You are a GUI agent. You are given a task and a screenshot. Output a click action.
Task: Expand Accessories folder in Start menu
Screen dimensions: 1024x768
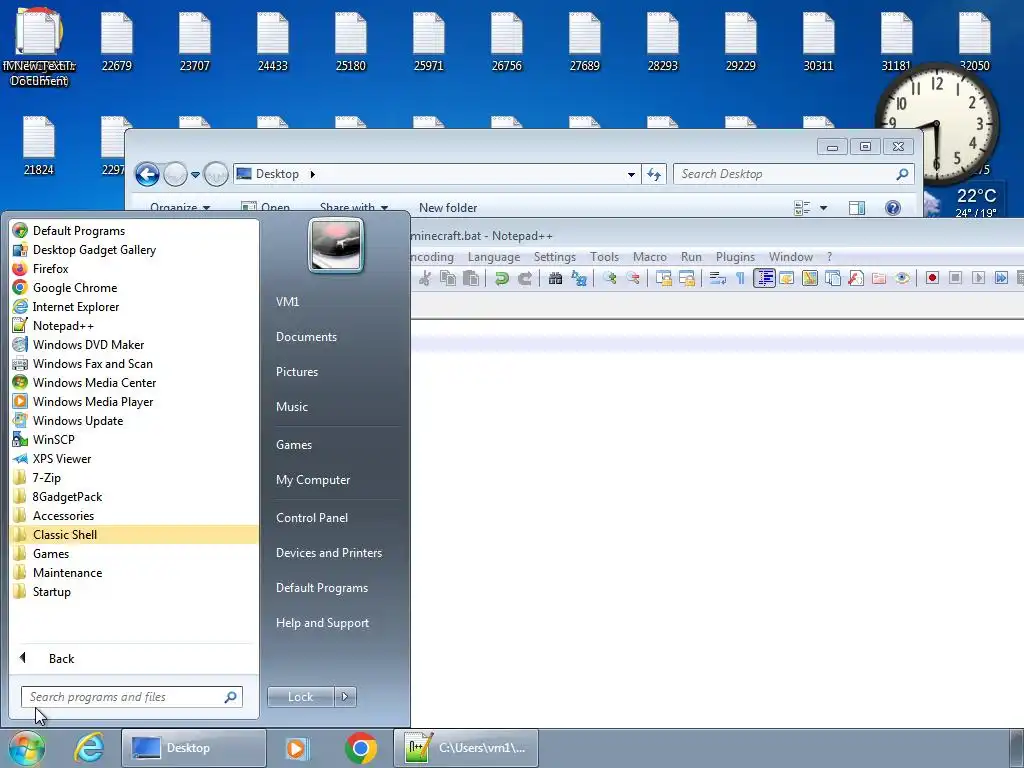(135, 516)
